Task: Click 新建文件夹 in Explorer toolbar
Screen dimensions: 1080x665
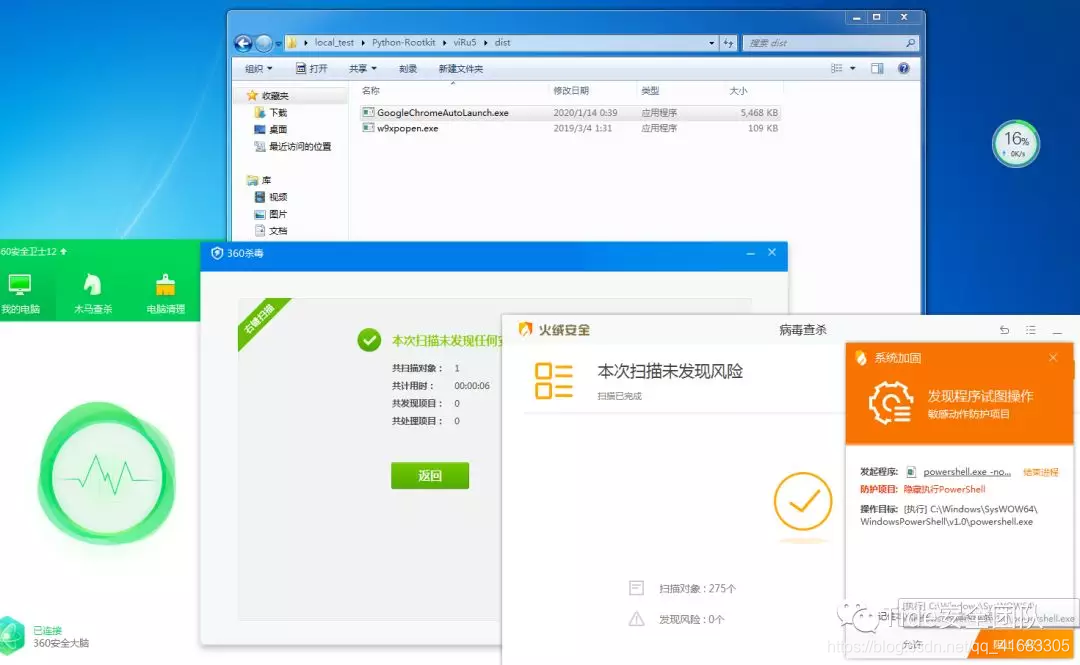Action: click(x=461, y=68)
